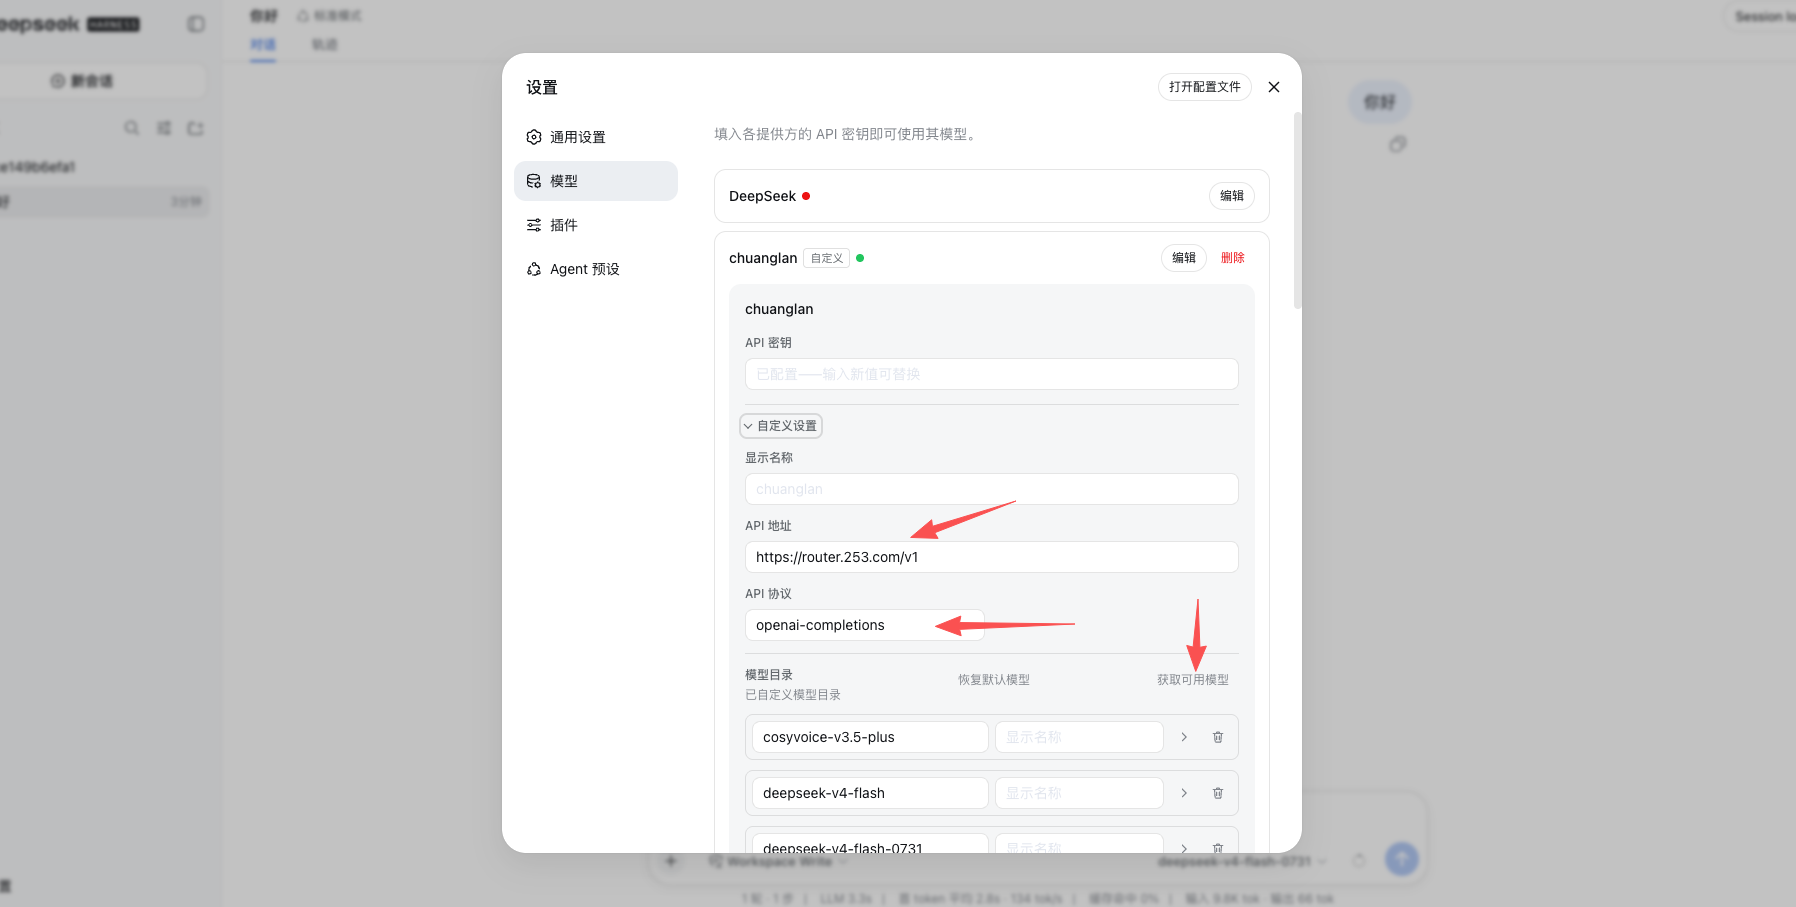Expand the cosyvoice-v3.5-plus model row chevron
The height and width of the screenshot is (907, 1796).
pos(1184,737)
